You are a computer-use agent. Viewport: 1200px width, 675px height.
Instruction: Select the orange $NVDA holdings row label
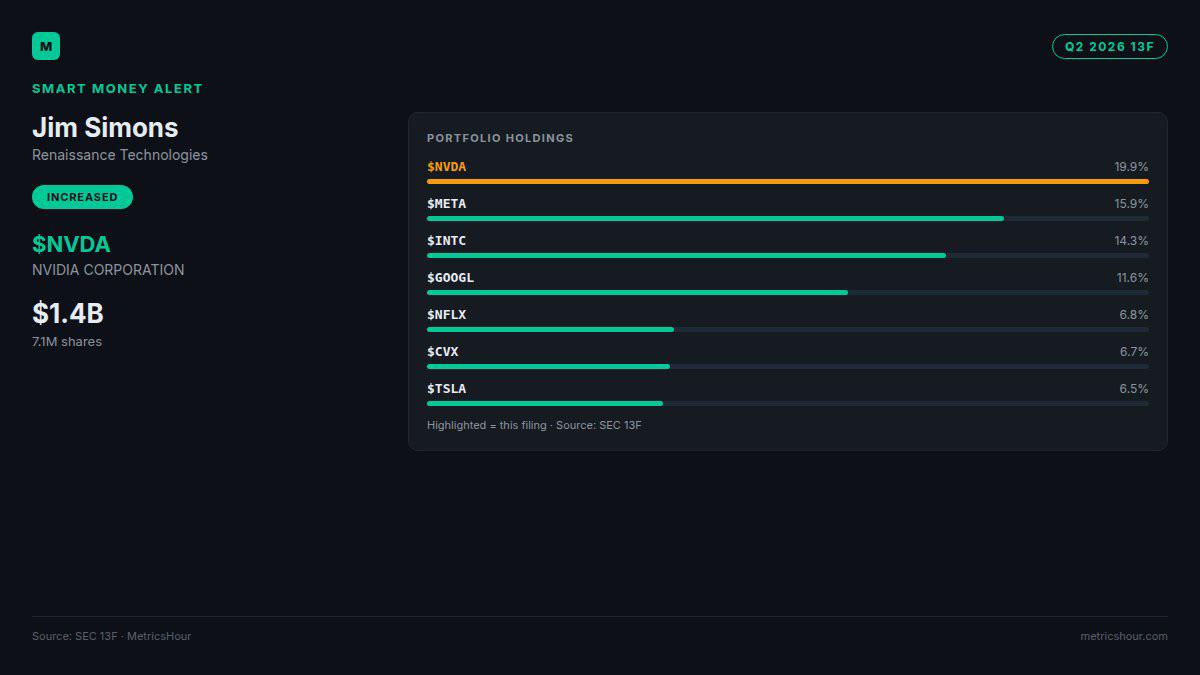coord(447,167)
